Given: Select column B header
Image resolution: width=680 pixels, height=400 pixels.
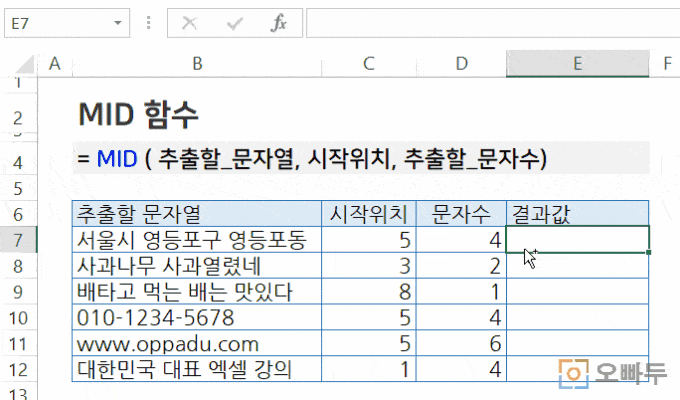Looking at the screenshot, I should point(197,64).
